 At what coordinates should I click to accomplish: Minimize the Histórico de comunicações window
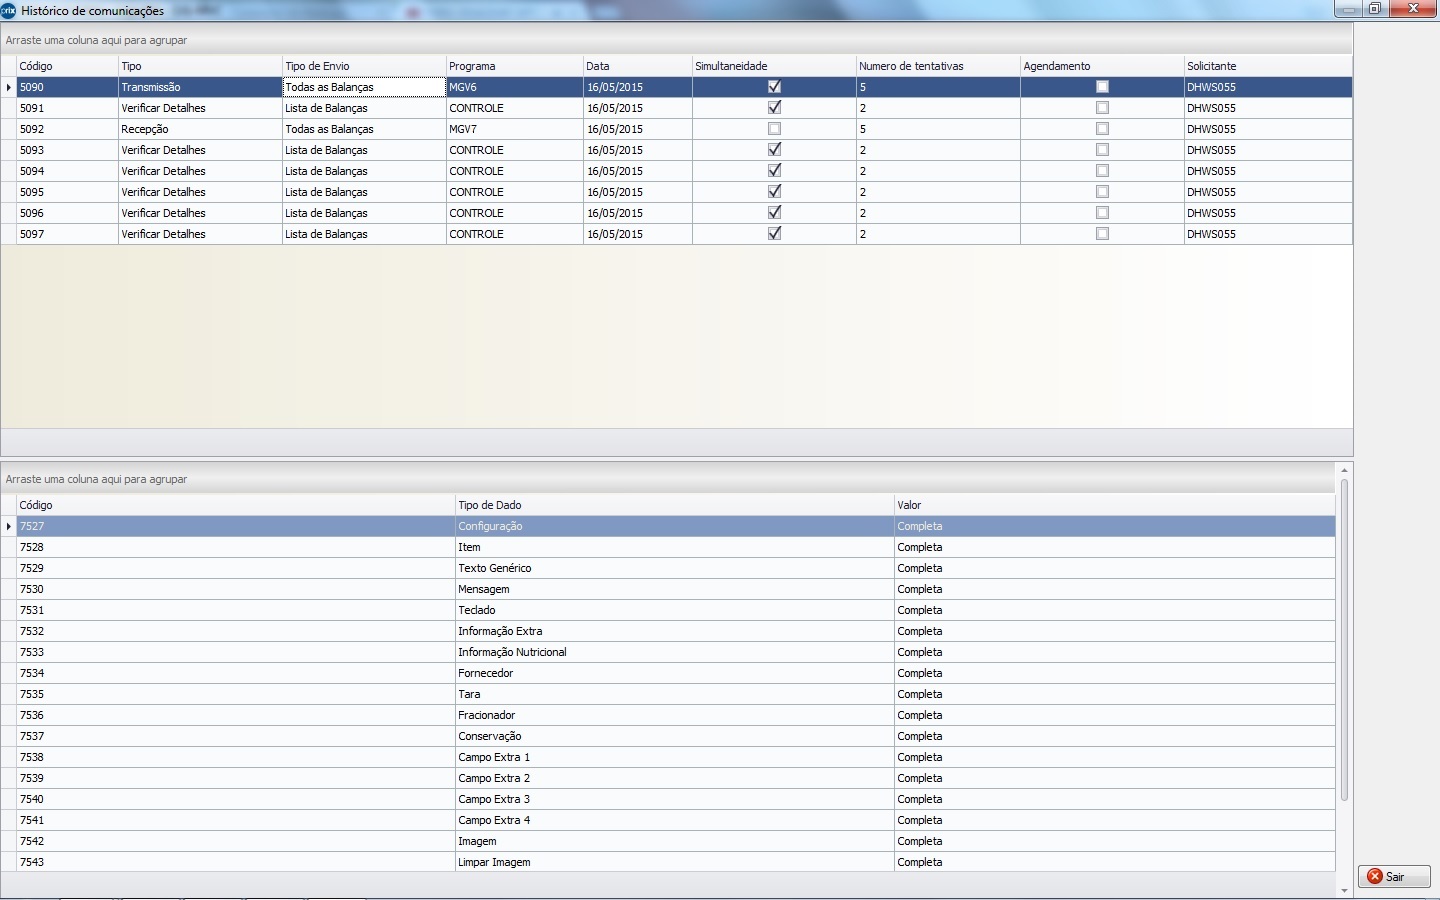[x=1348, y=8]
